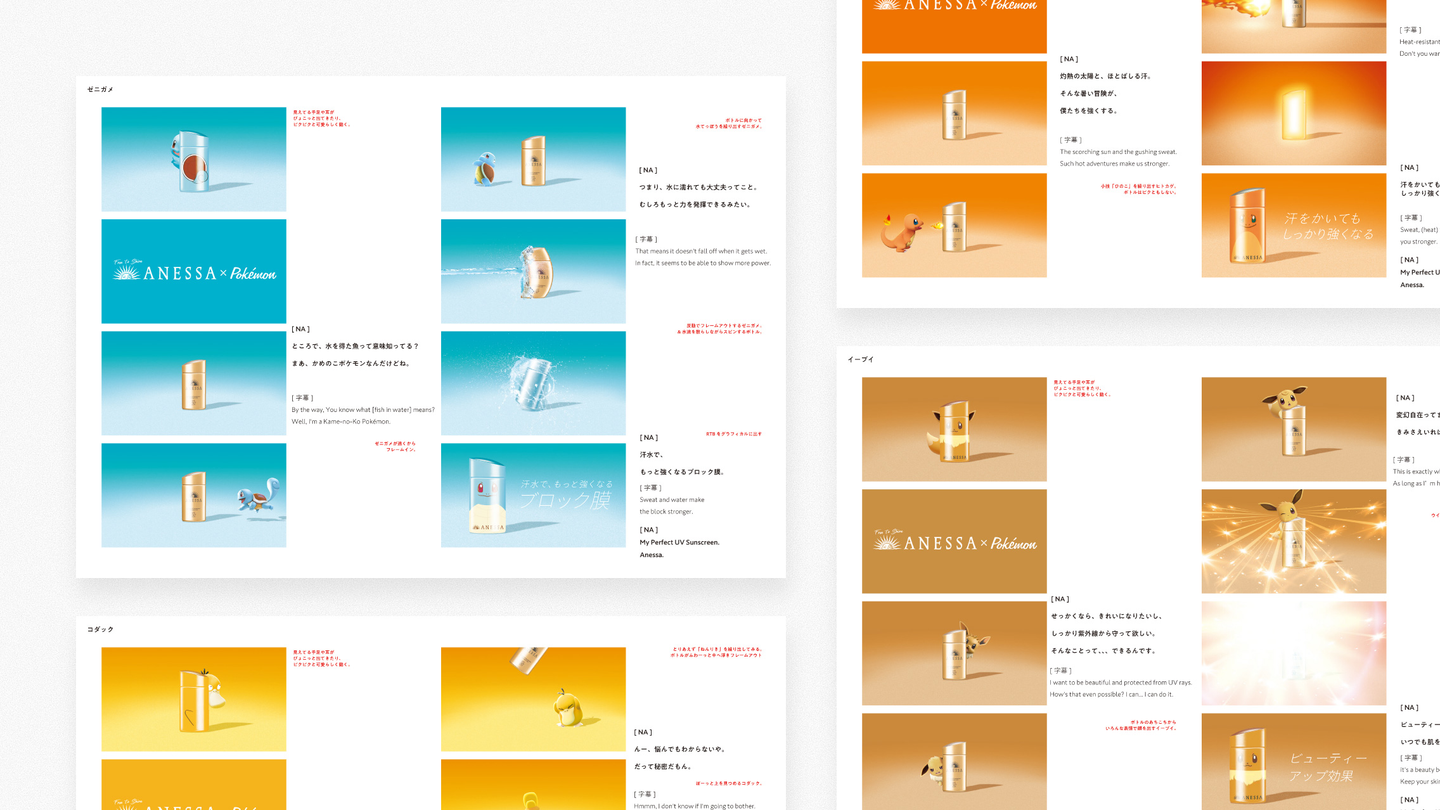Click the line もっと強くなるブロック膜。
Screen dimensions: 1440x810
coord(682,471)
